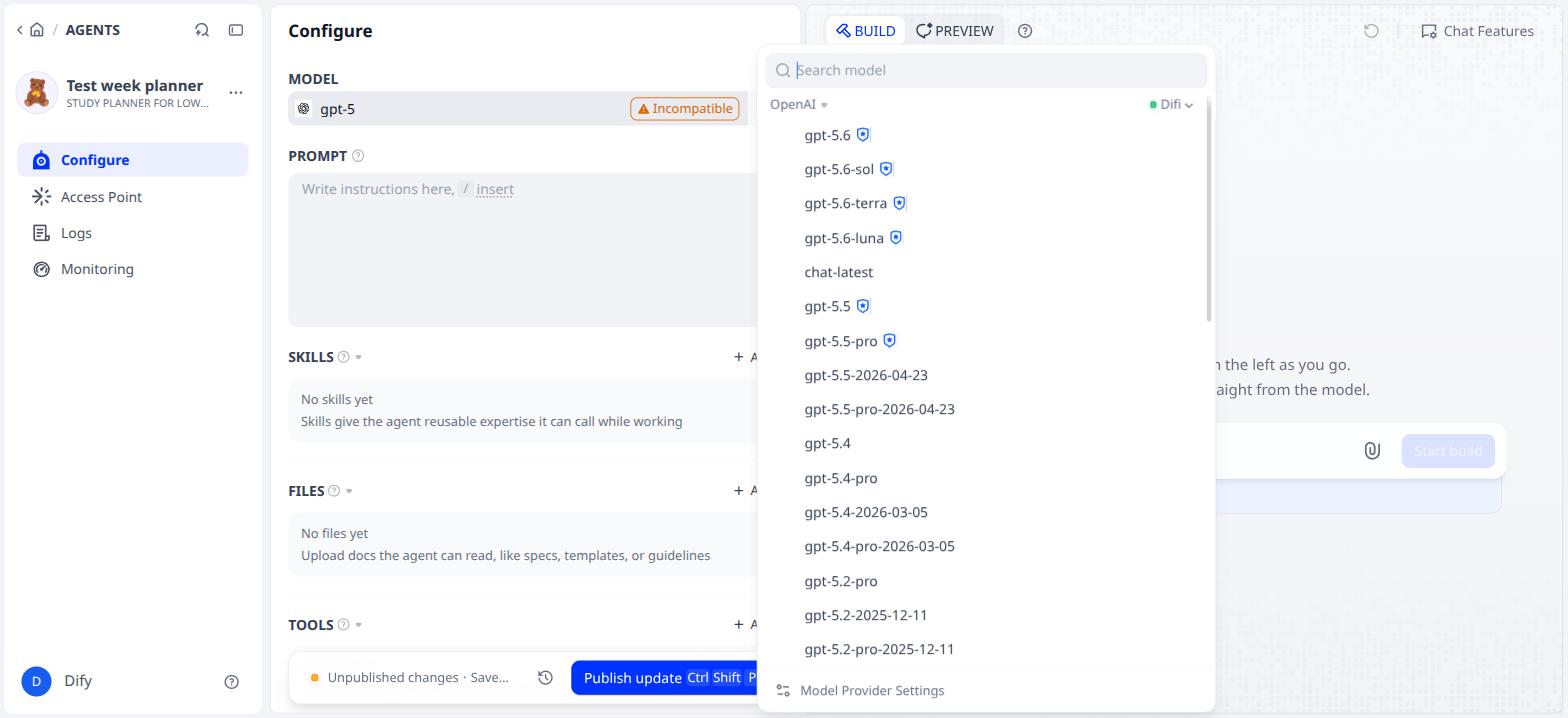Viewport: 1568px width, 718px height.
Task: Click the help icon beside PREVIEW tab
Action: (x=1025, y=31)
